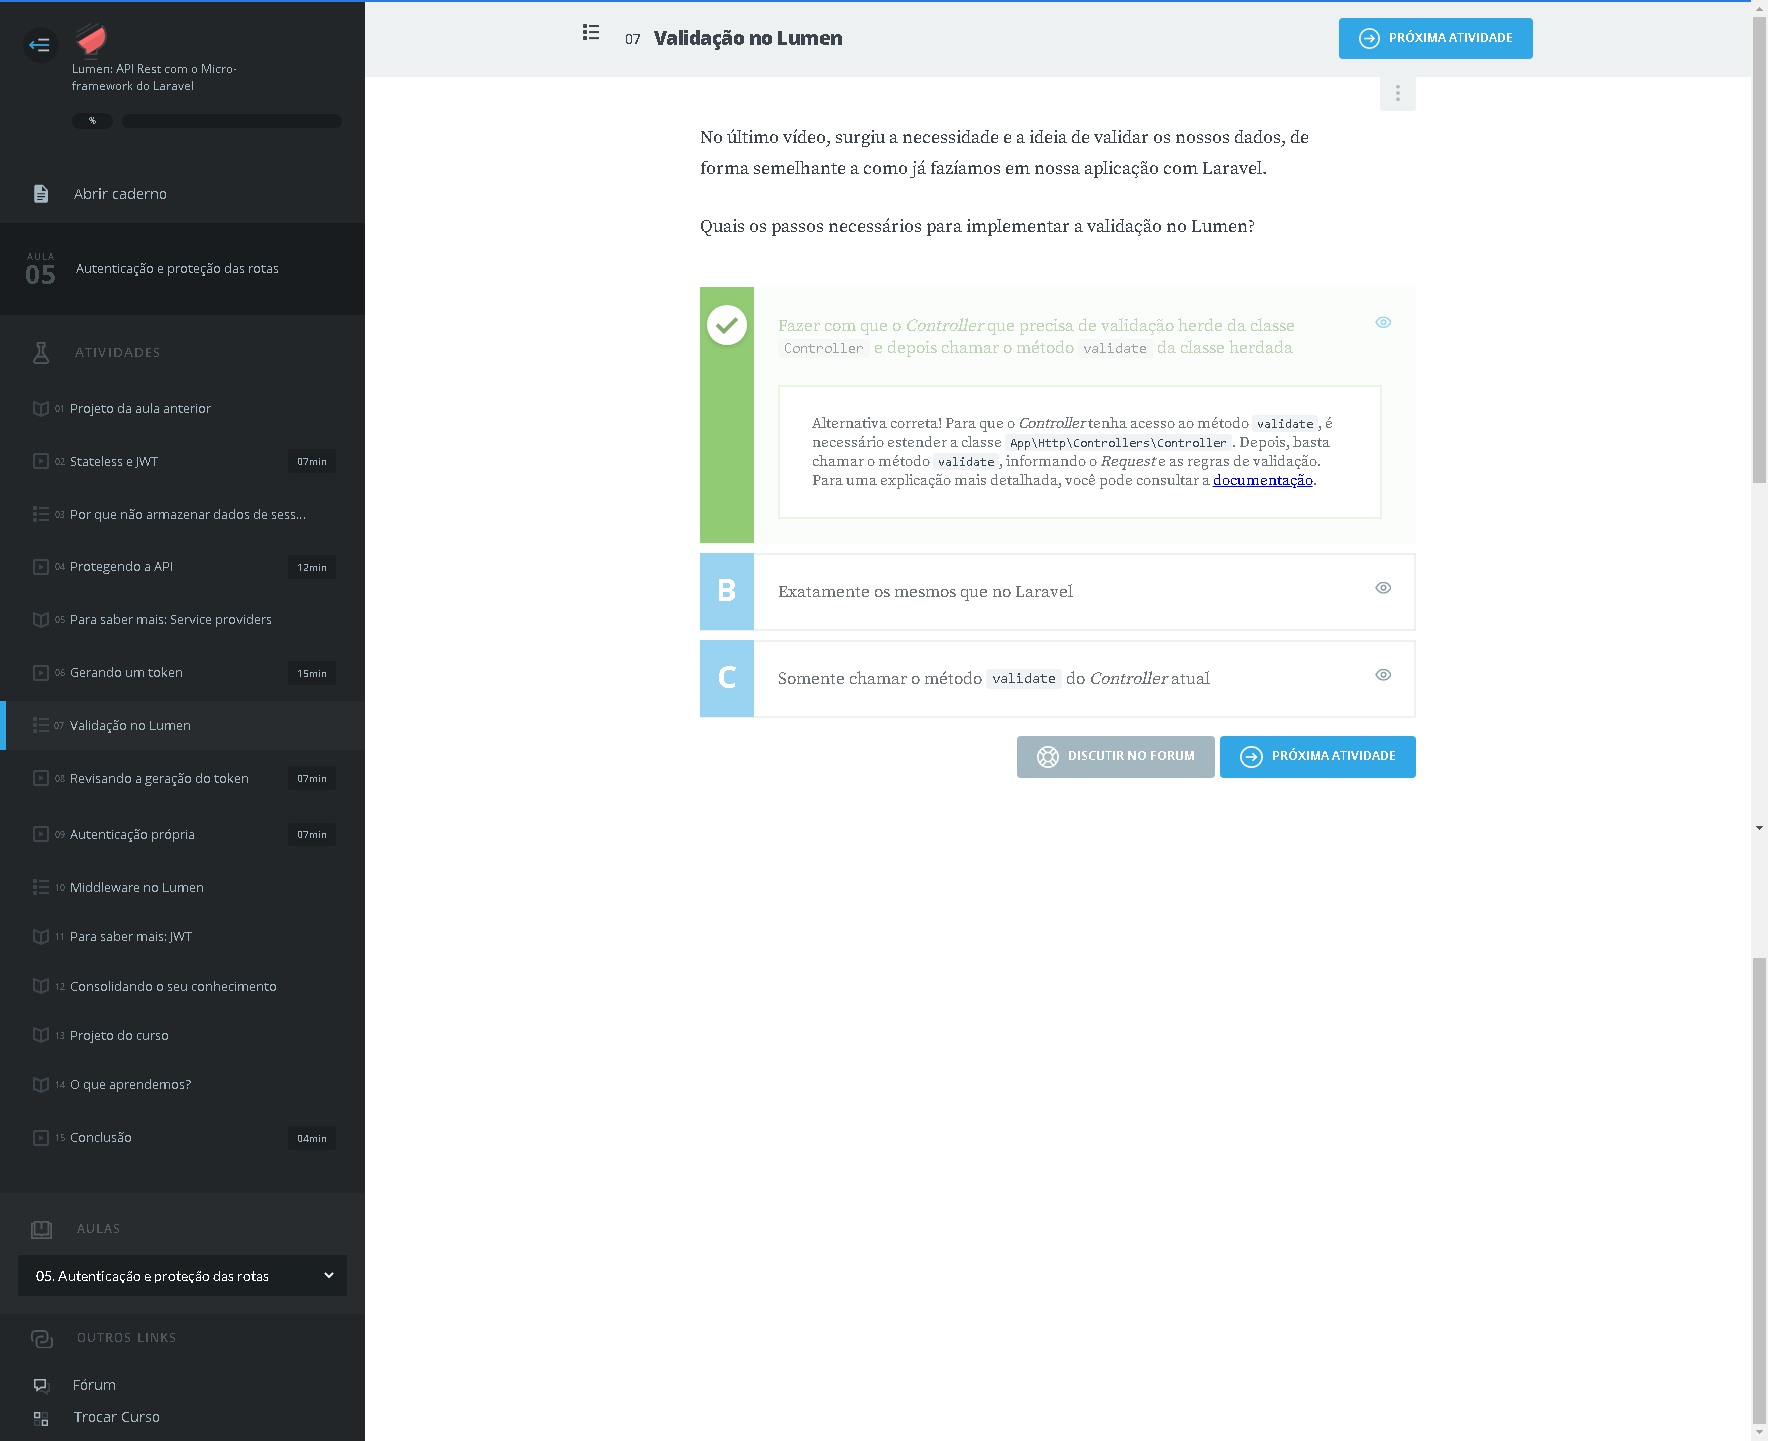Click the back arrow icon in the sidebar
The image size is (1768, 1441).
tap(40, 45)
